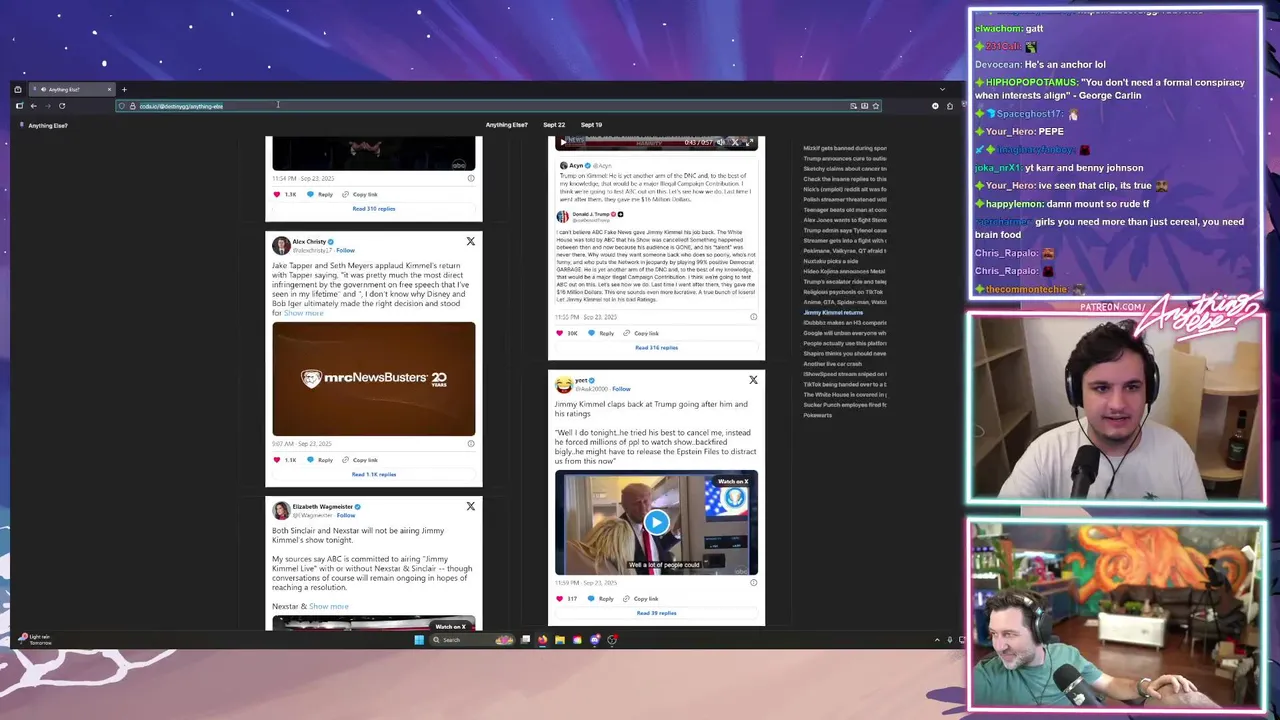
Task: Jump to Another live car crash outline item
Action: 833,364
